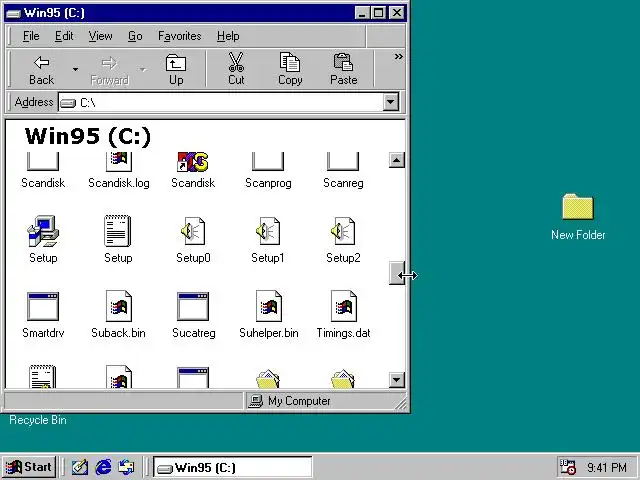Click the Cut scissors icon
This screenshot has width=640, height=480.
(x=236, y=62)
